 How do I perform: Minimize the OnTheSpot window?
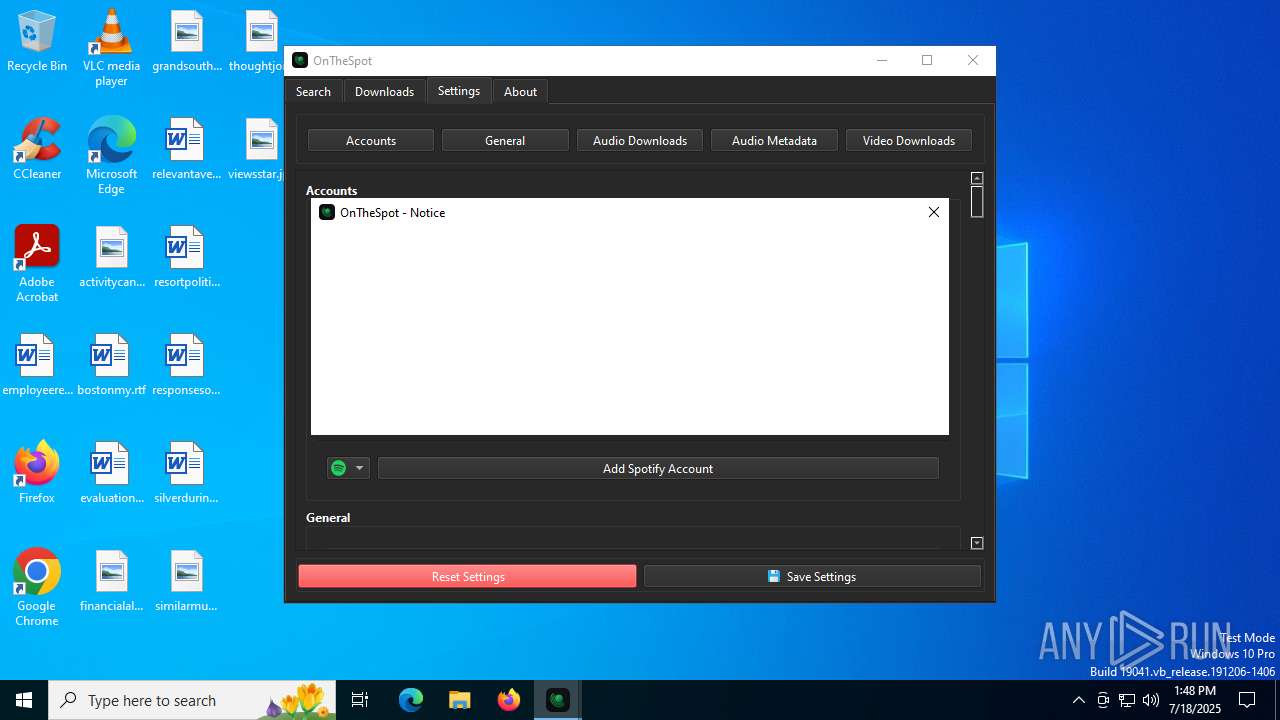[882, 60]
